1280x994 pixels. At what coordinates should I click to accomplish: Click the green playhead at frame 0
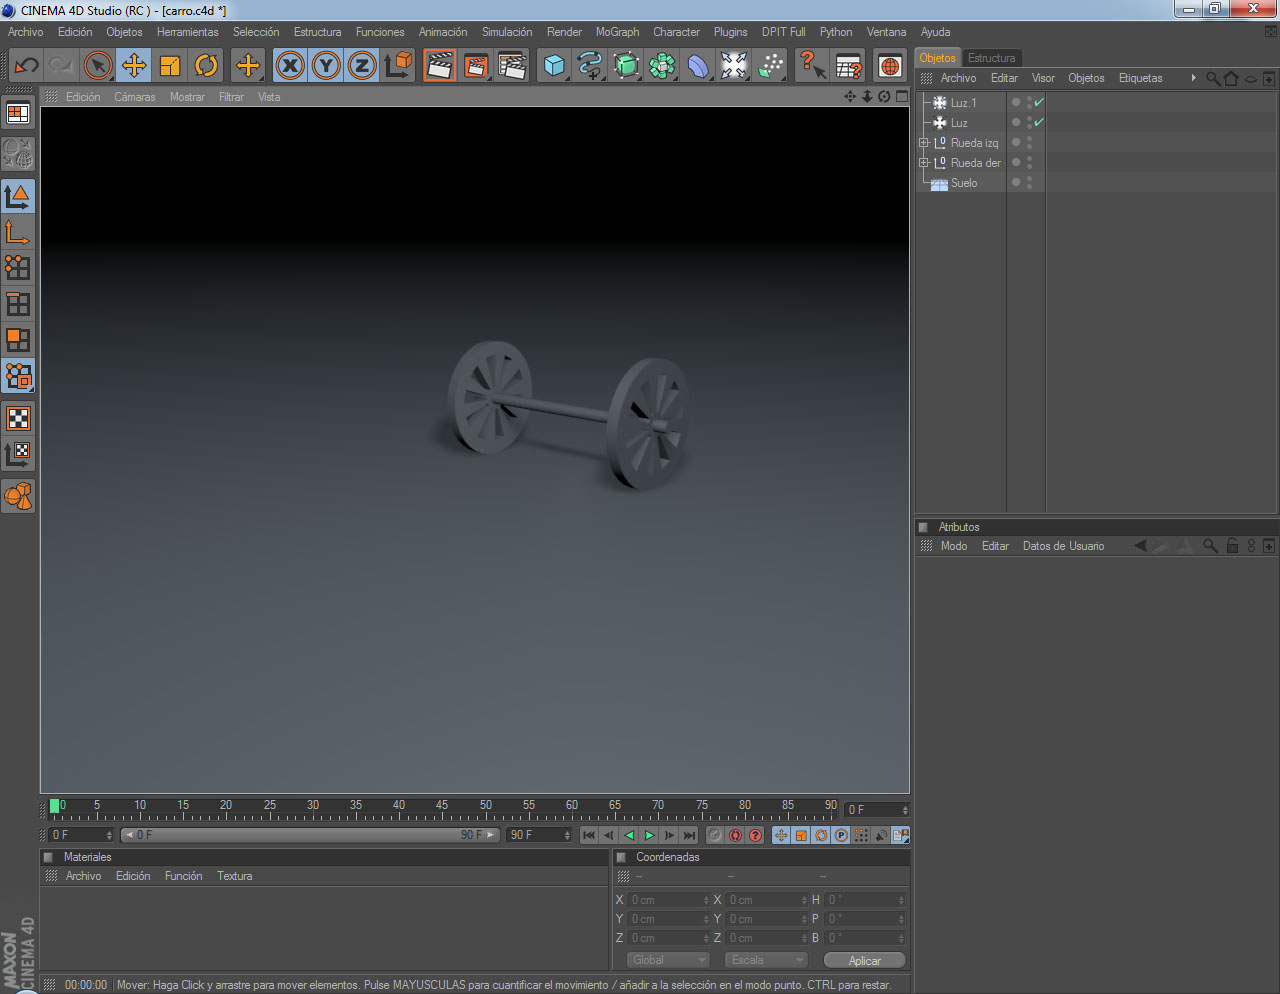pos(54,806)
